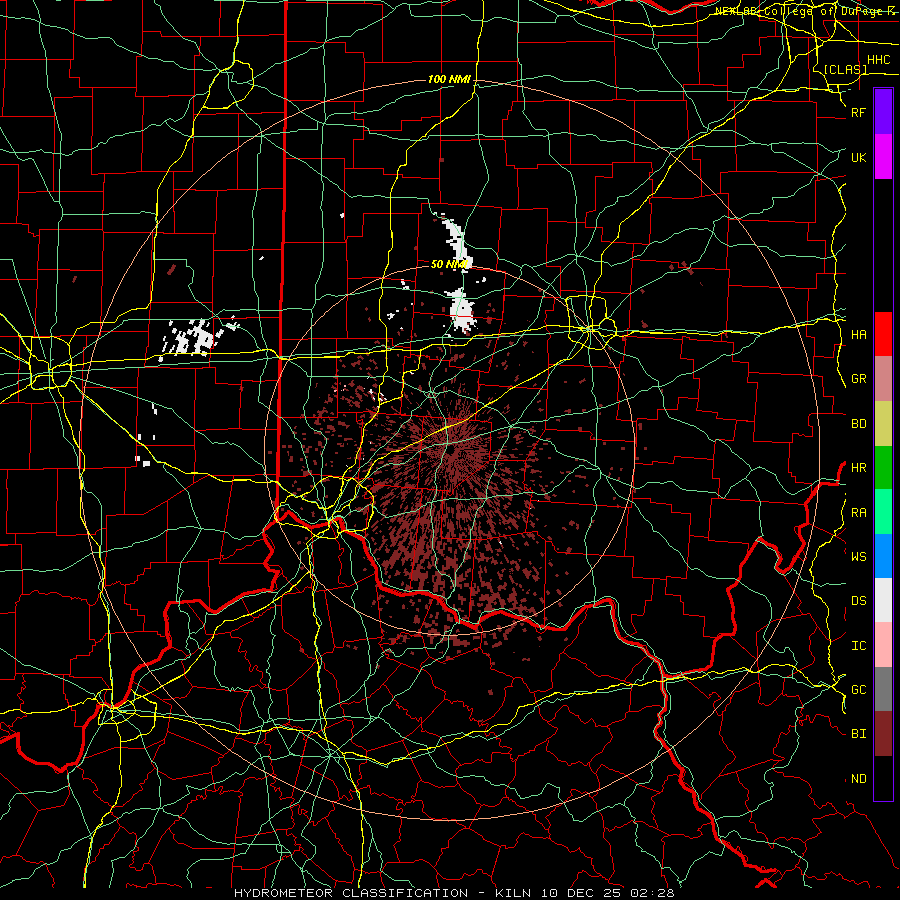Click the 'RF' legend label
The width and height of the screenshot is (900, 900).
tap(859, 112)
